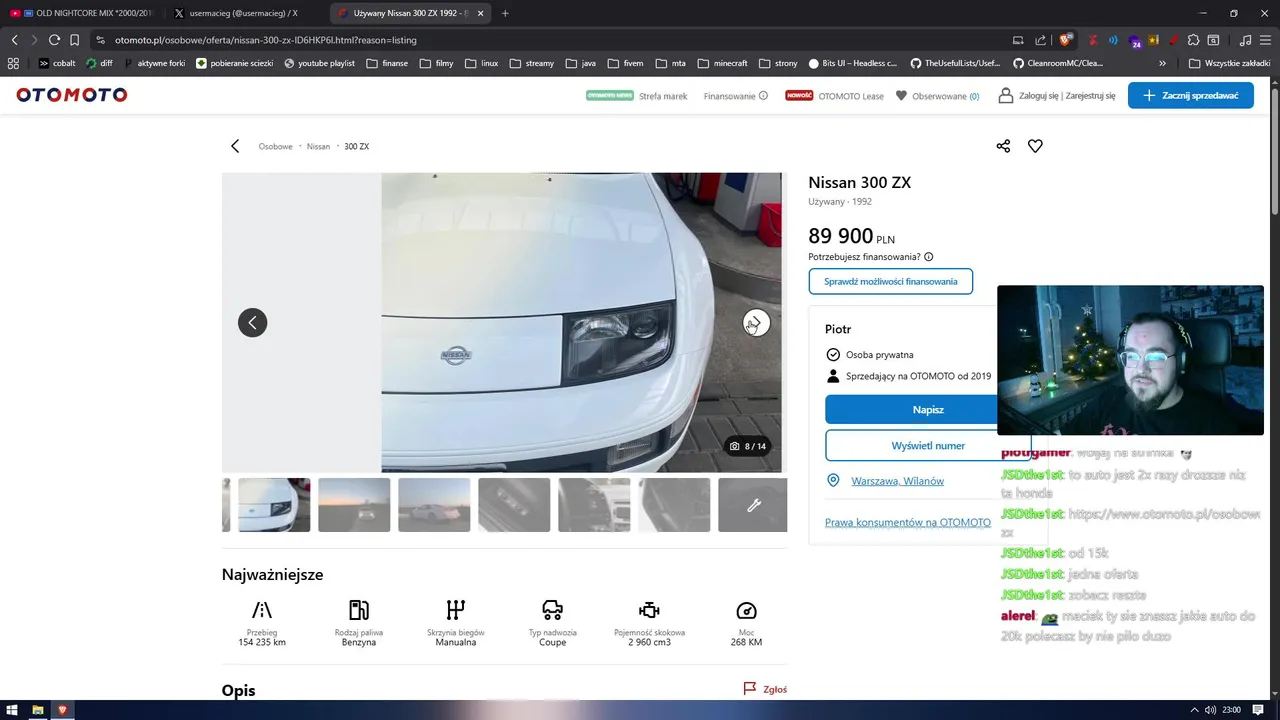The image size is (1280, 720).
Task: Click the Osobowe breadcrumb
Action: 275,146
